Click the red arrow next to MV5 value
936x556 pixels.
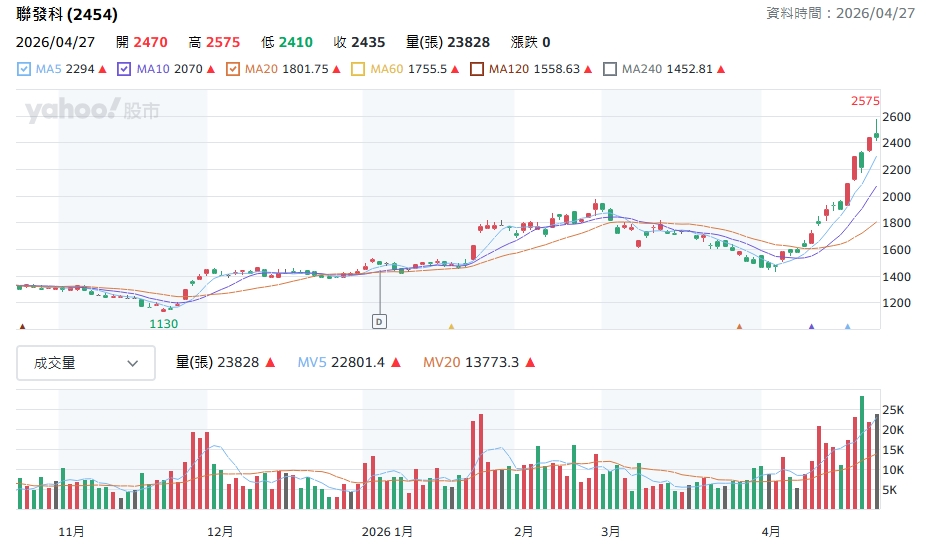[396, 363]
